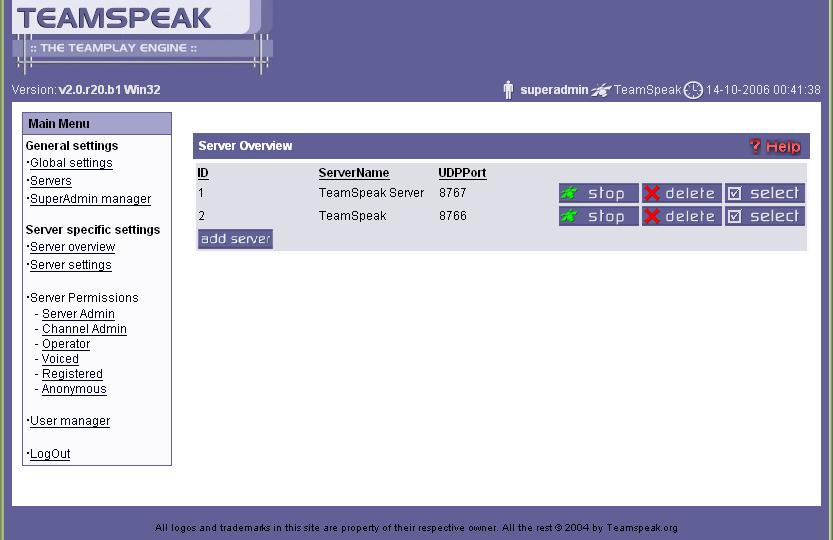Open Channel Admin permissions

84,329
